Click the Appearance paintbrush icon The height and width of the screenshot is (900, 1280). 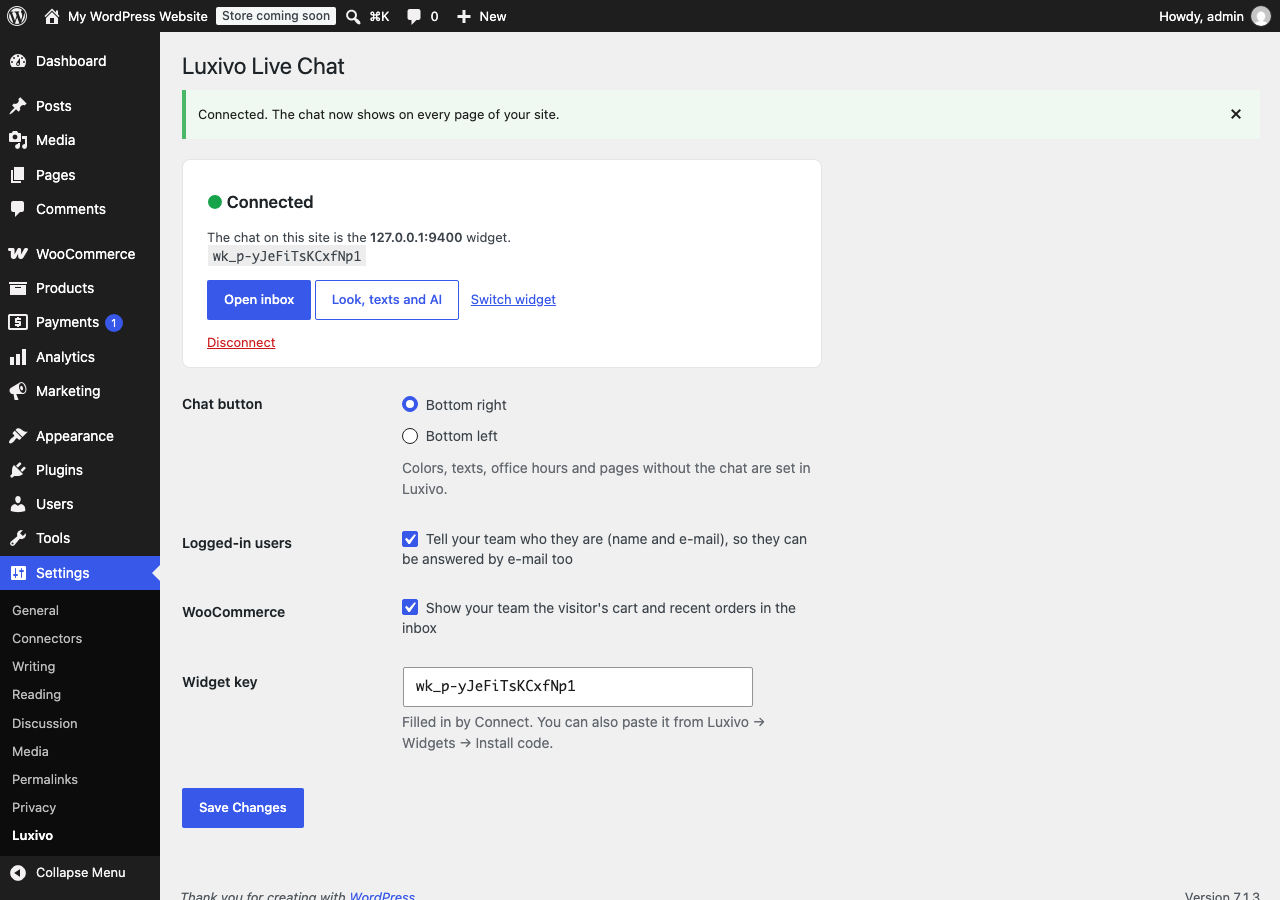coord(18,436)
